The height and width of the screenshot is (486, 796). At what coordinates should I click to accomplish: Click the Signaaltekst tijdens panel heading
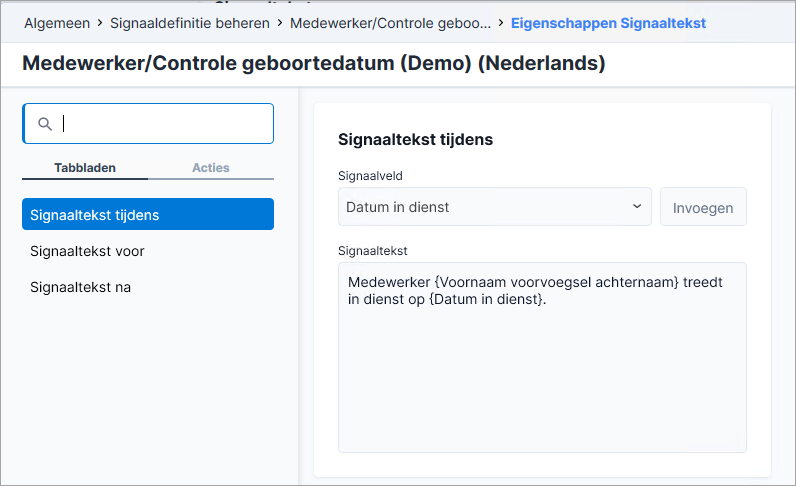(x=415, y=140)
